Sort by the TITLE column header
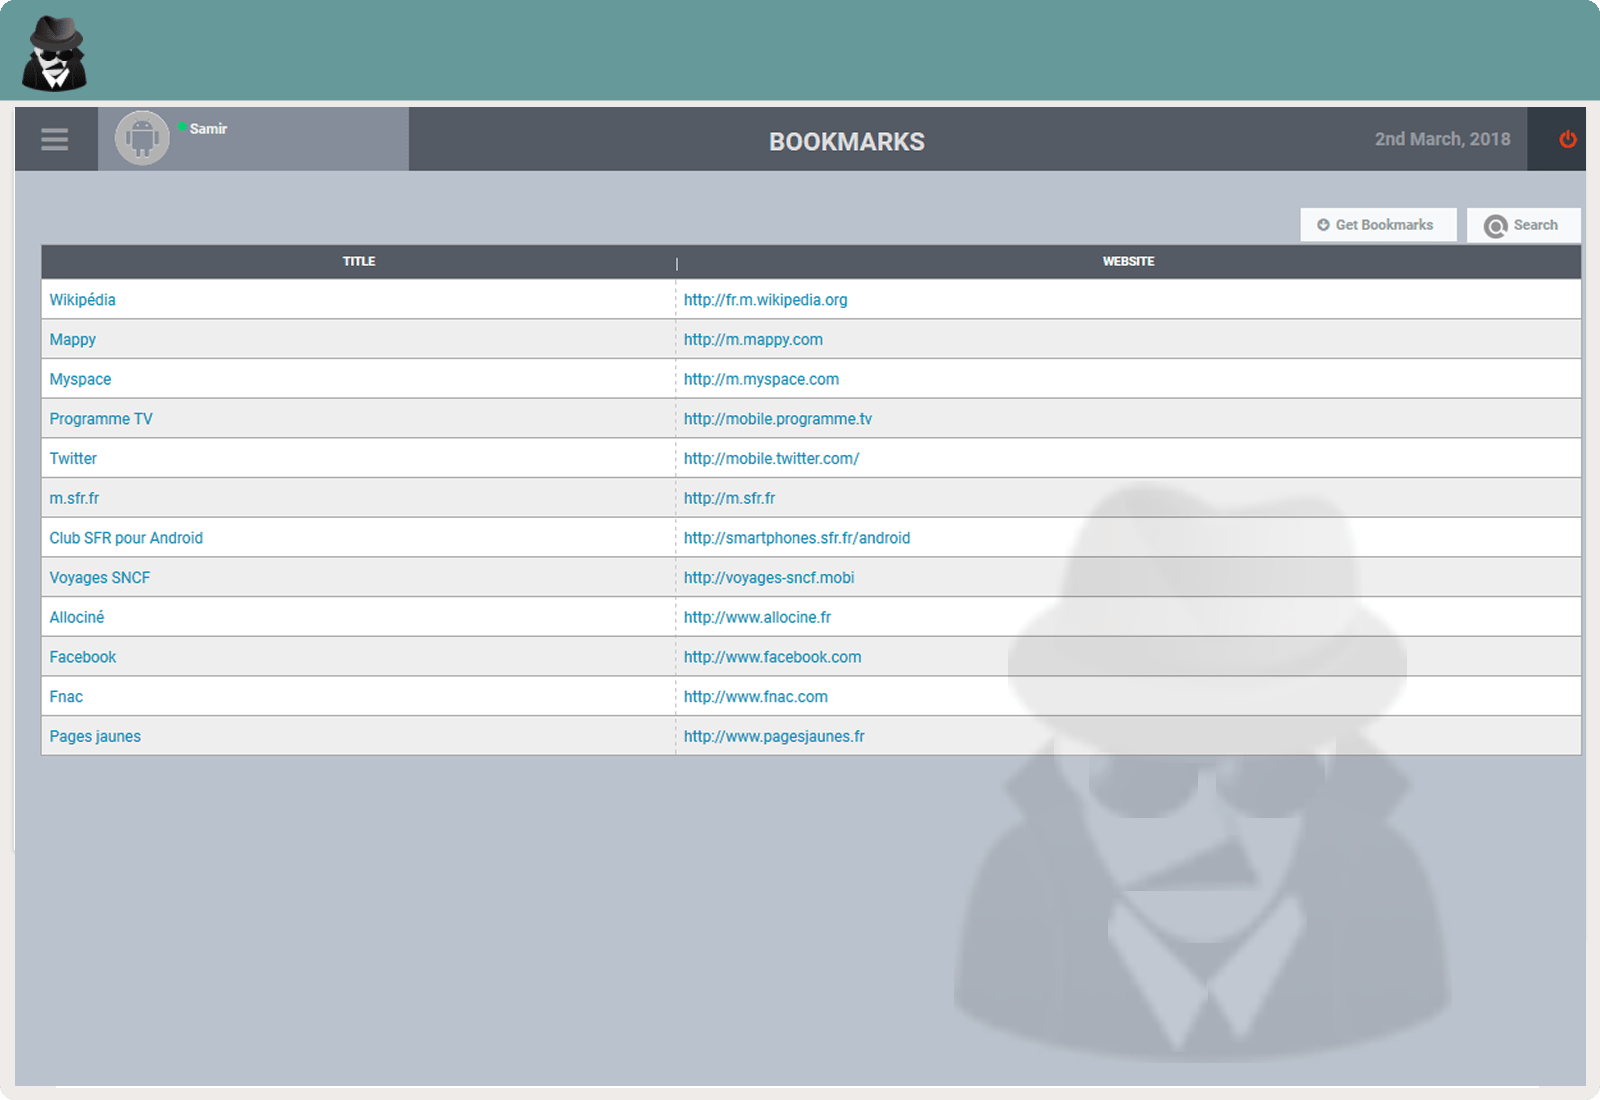 (x=359, y=261)
